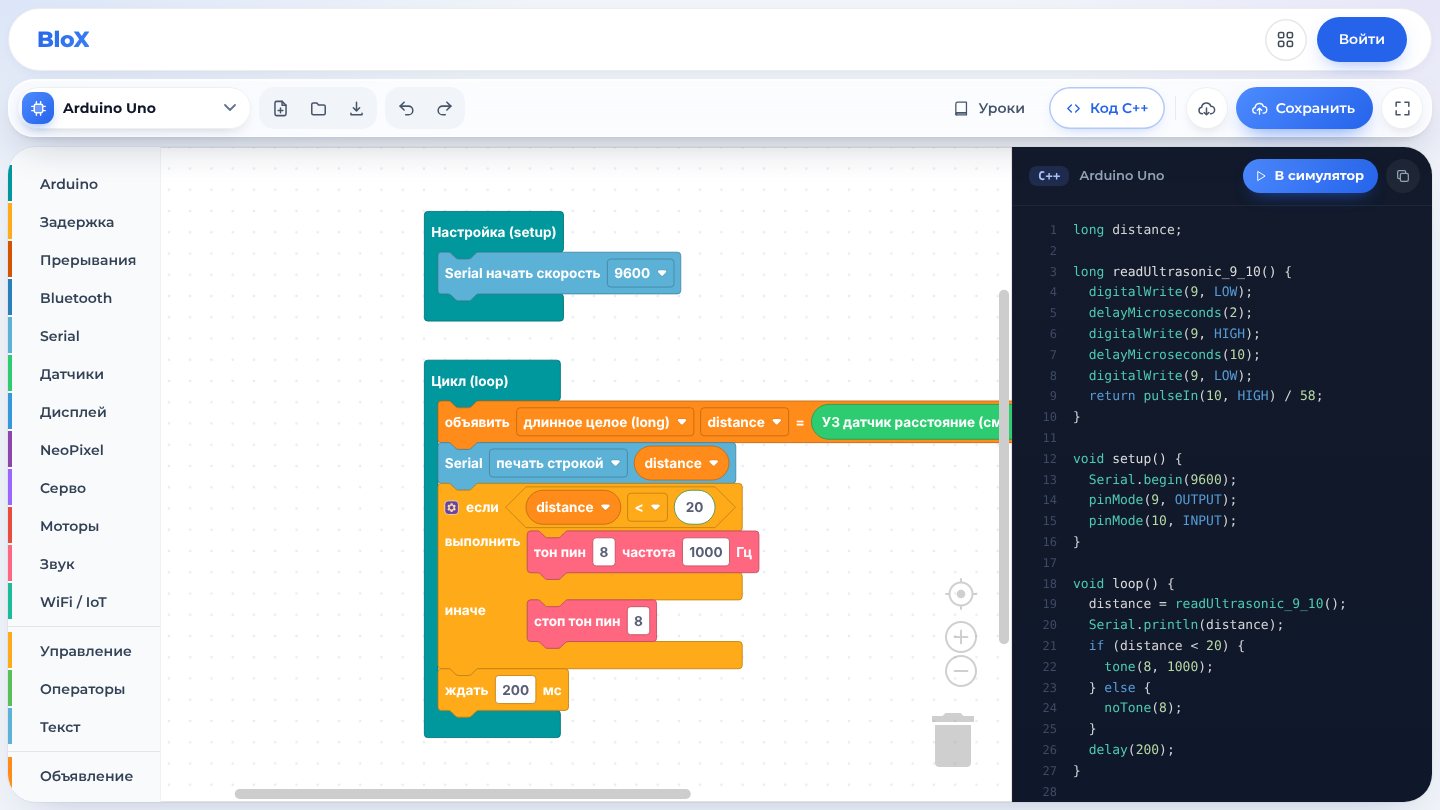Click the Войти button
This screenshot has width=1440, height=810.
click(x=1362, y=40)
